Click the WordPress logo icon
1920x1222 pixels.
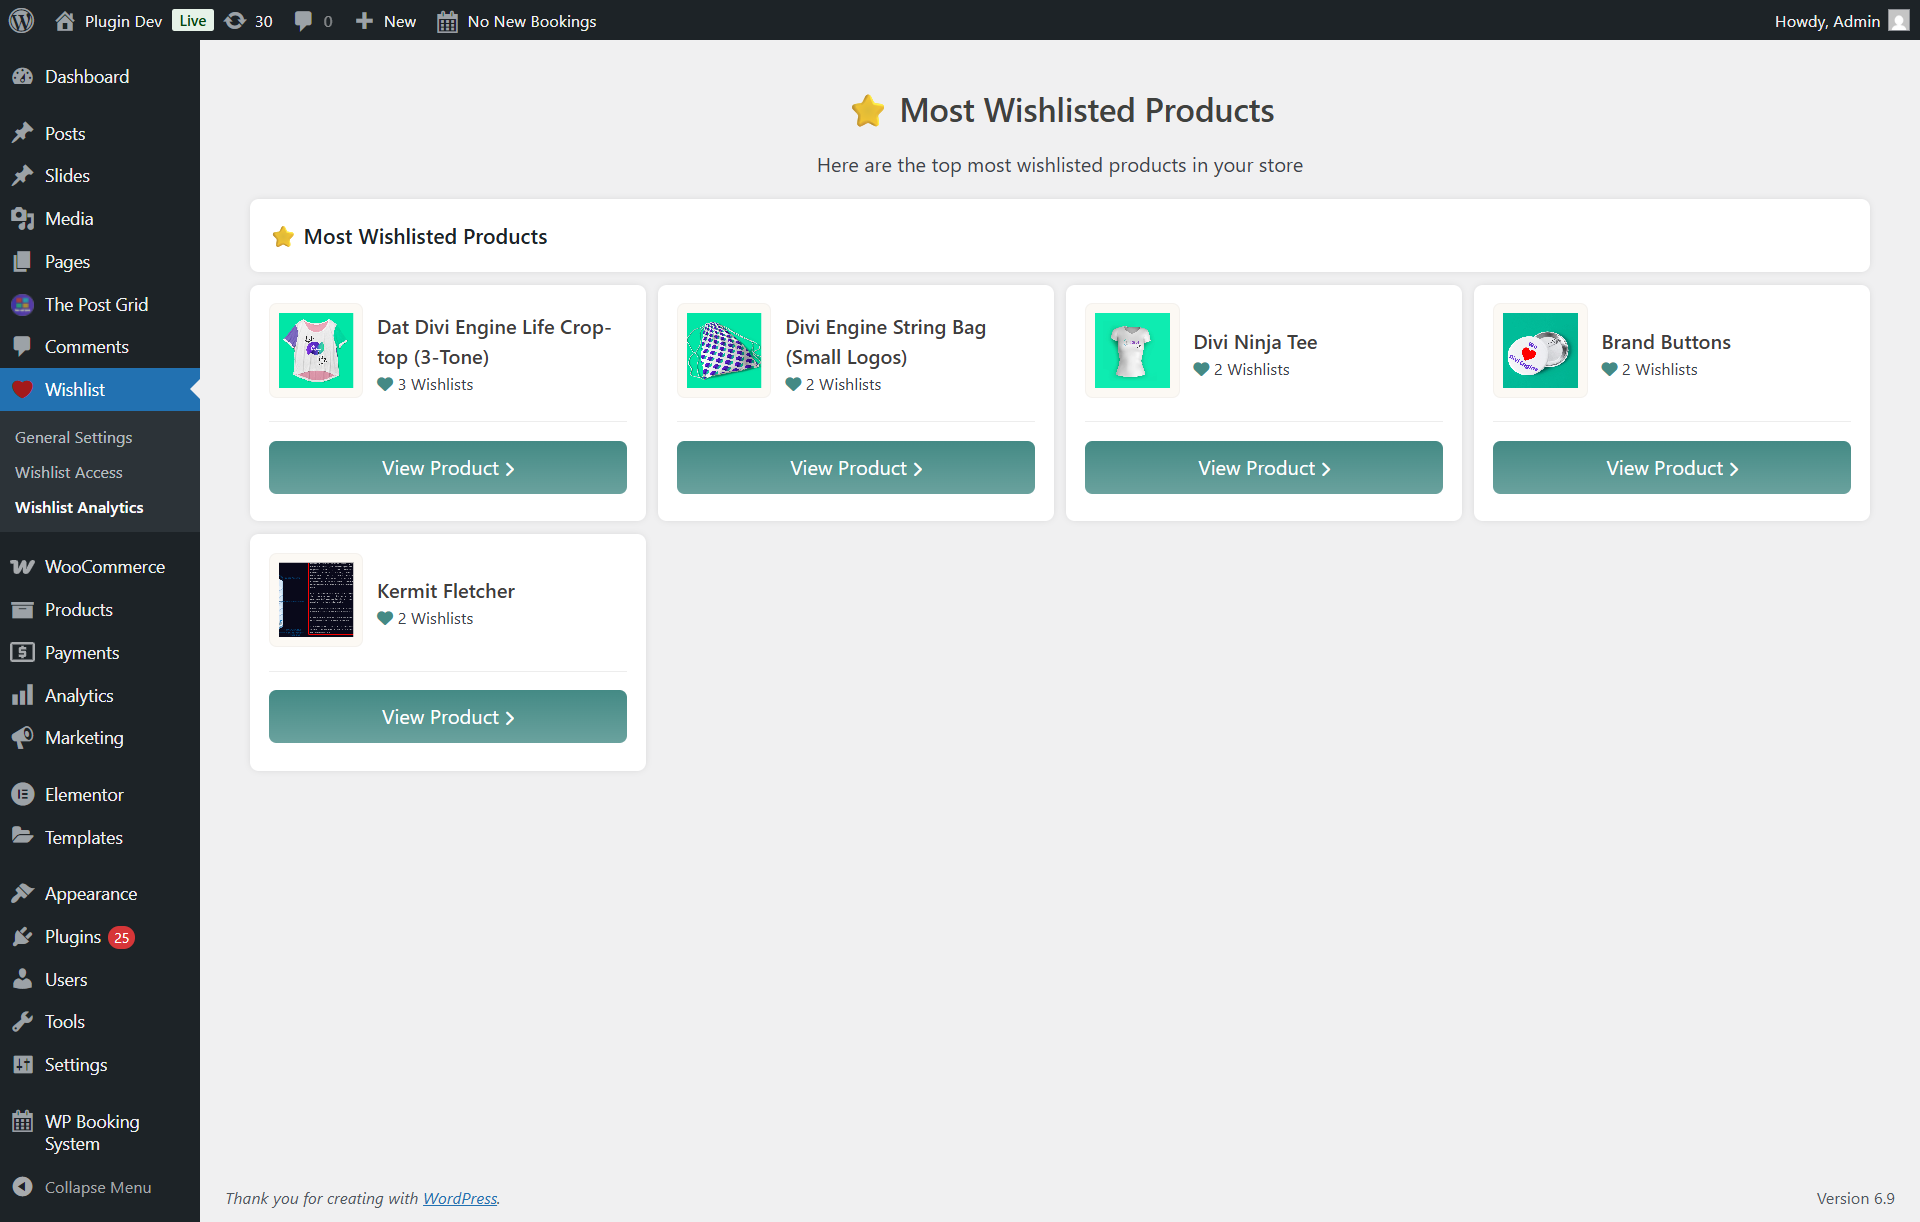(x=21, y=21)
